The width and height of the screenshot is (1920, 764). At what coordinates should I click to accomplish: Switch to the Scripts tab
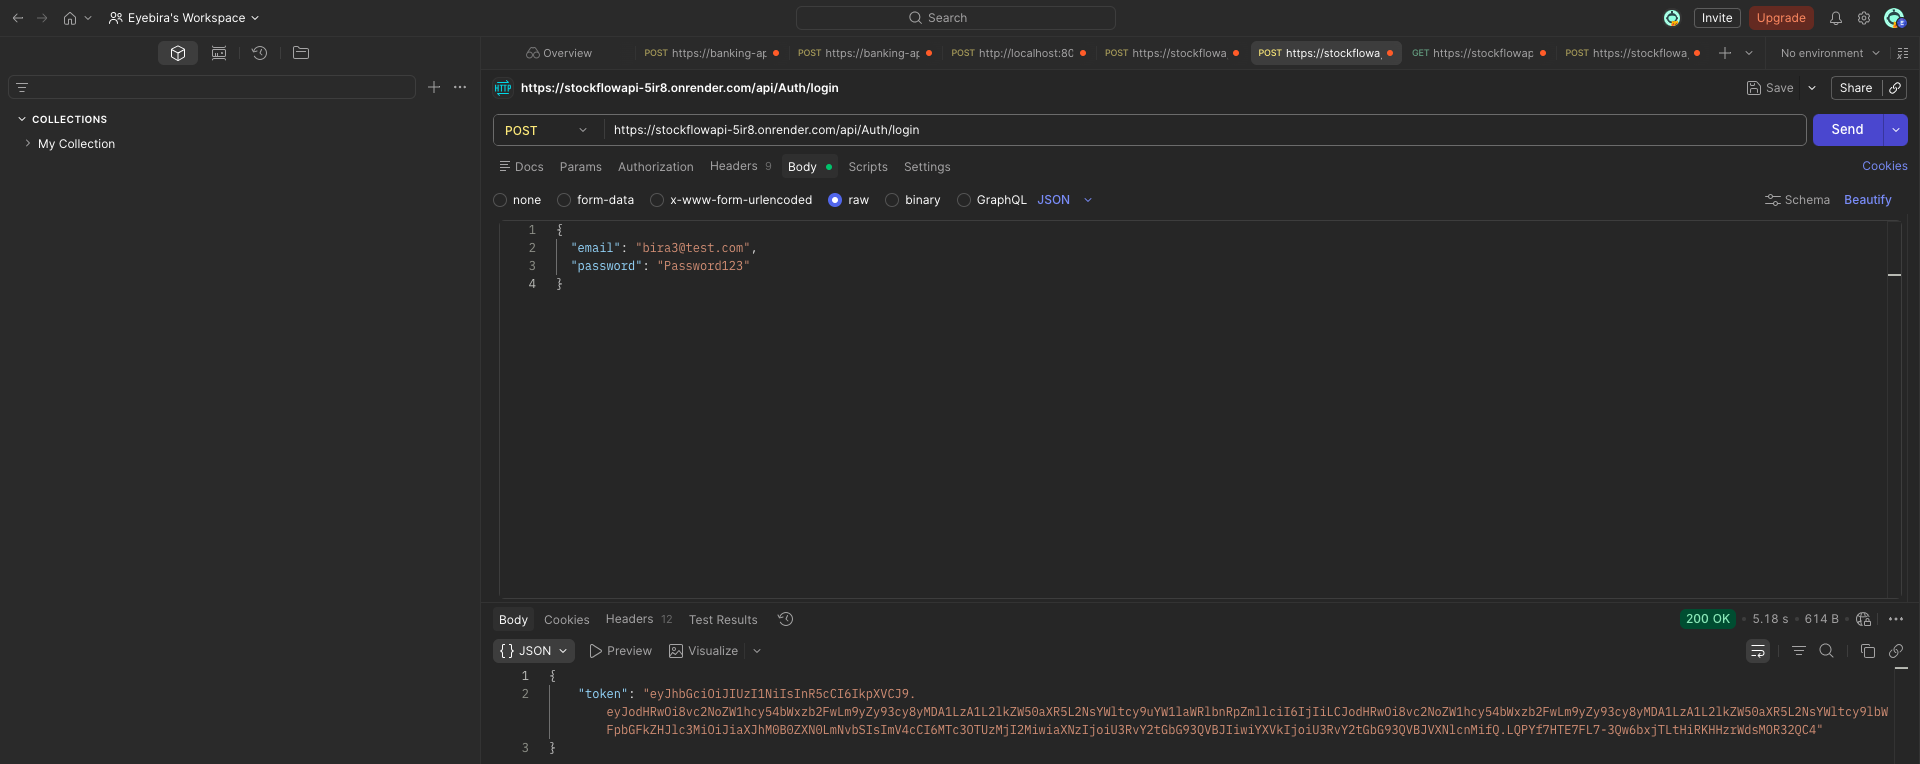pos(868,167)
